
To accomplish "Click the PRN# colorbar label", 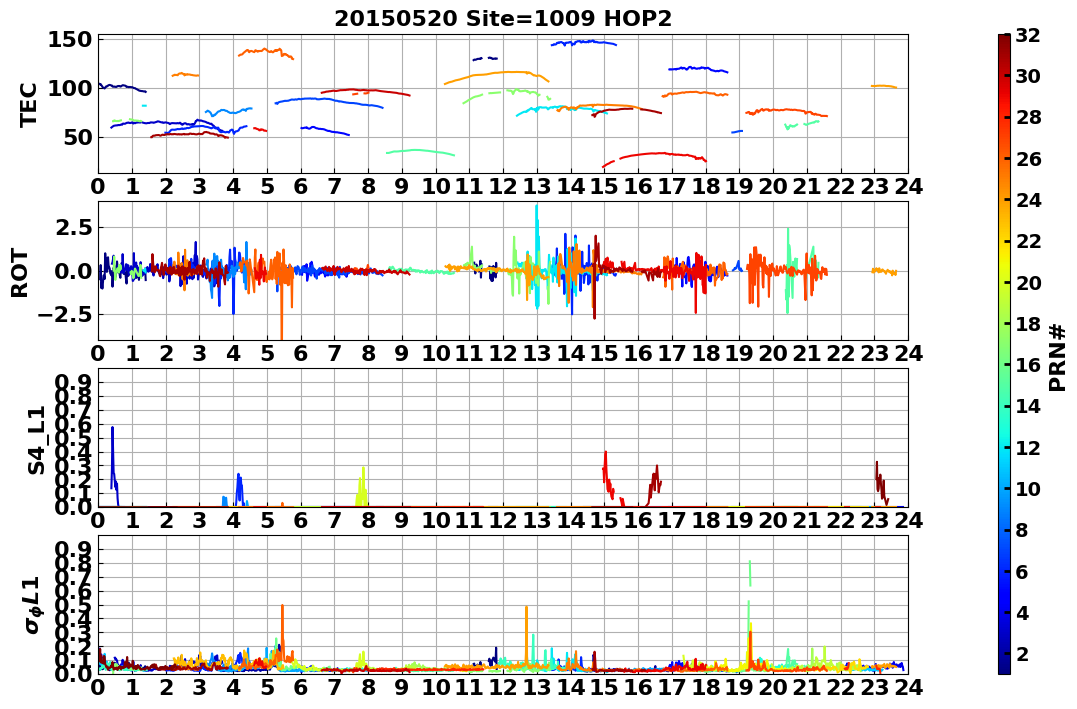I will tap(1057, 357).
